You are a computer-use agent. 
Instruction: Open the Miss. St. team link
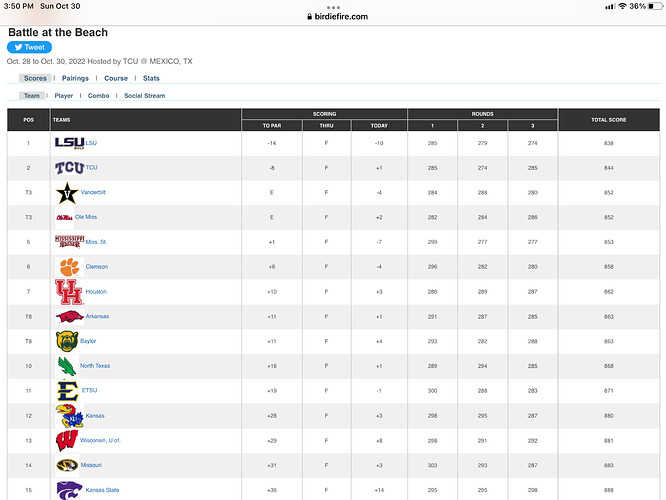point(96,242)
